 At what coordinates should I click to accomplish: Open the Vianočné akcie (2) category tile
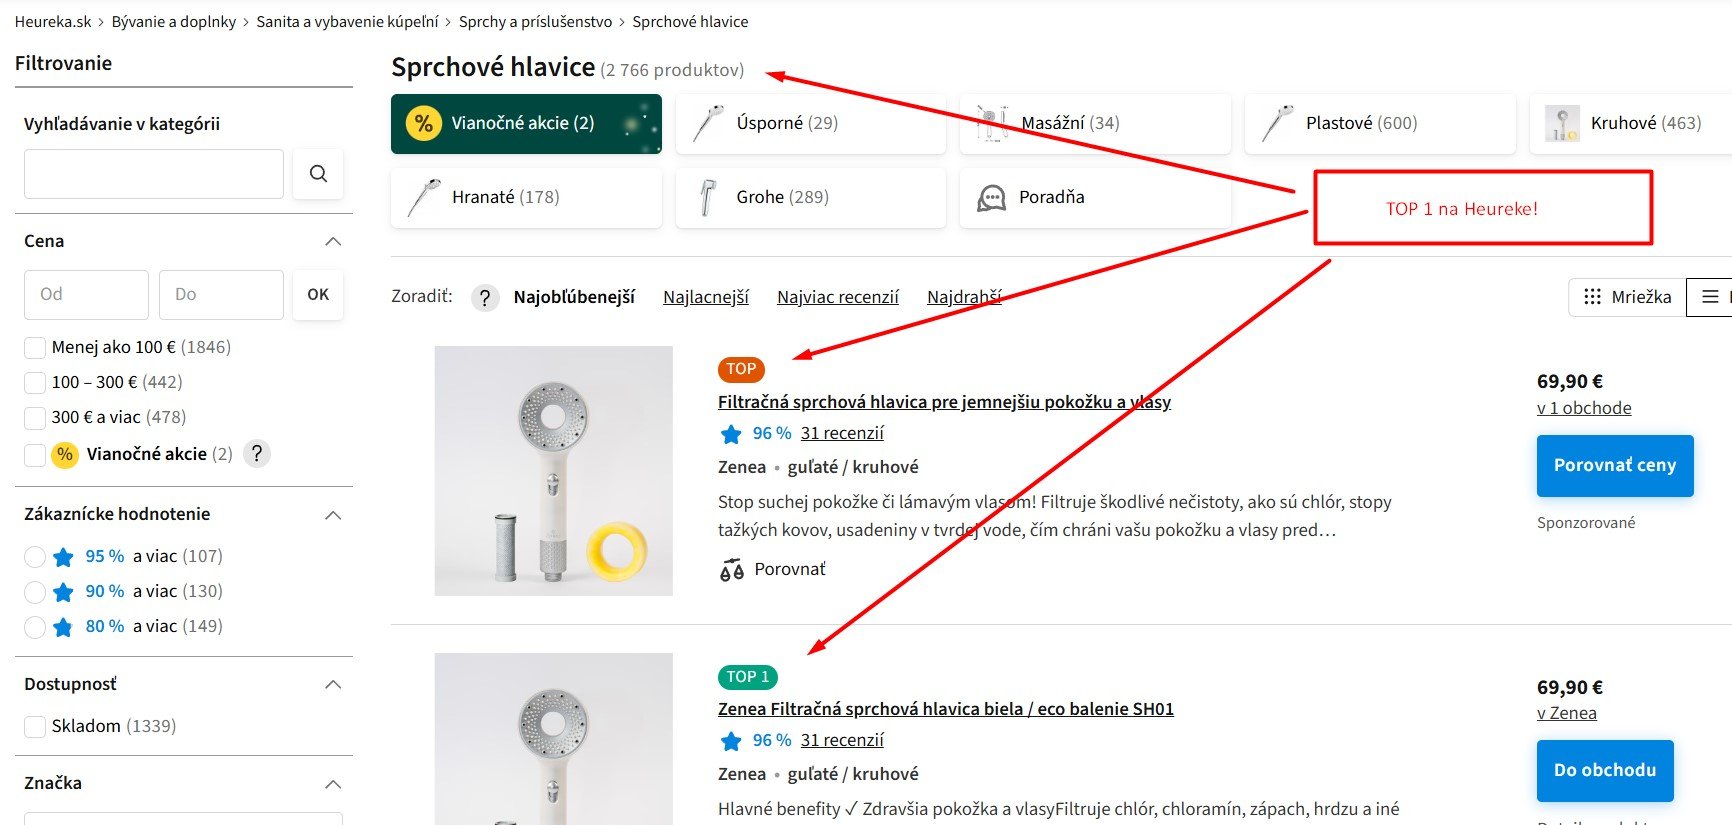[526, 124]
